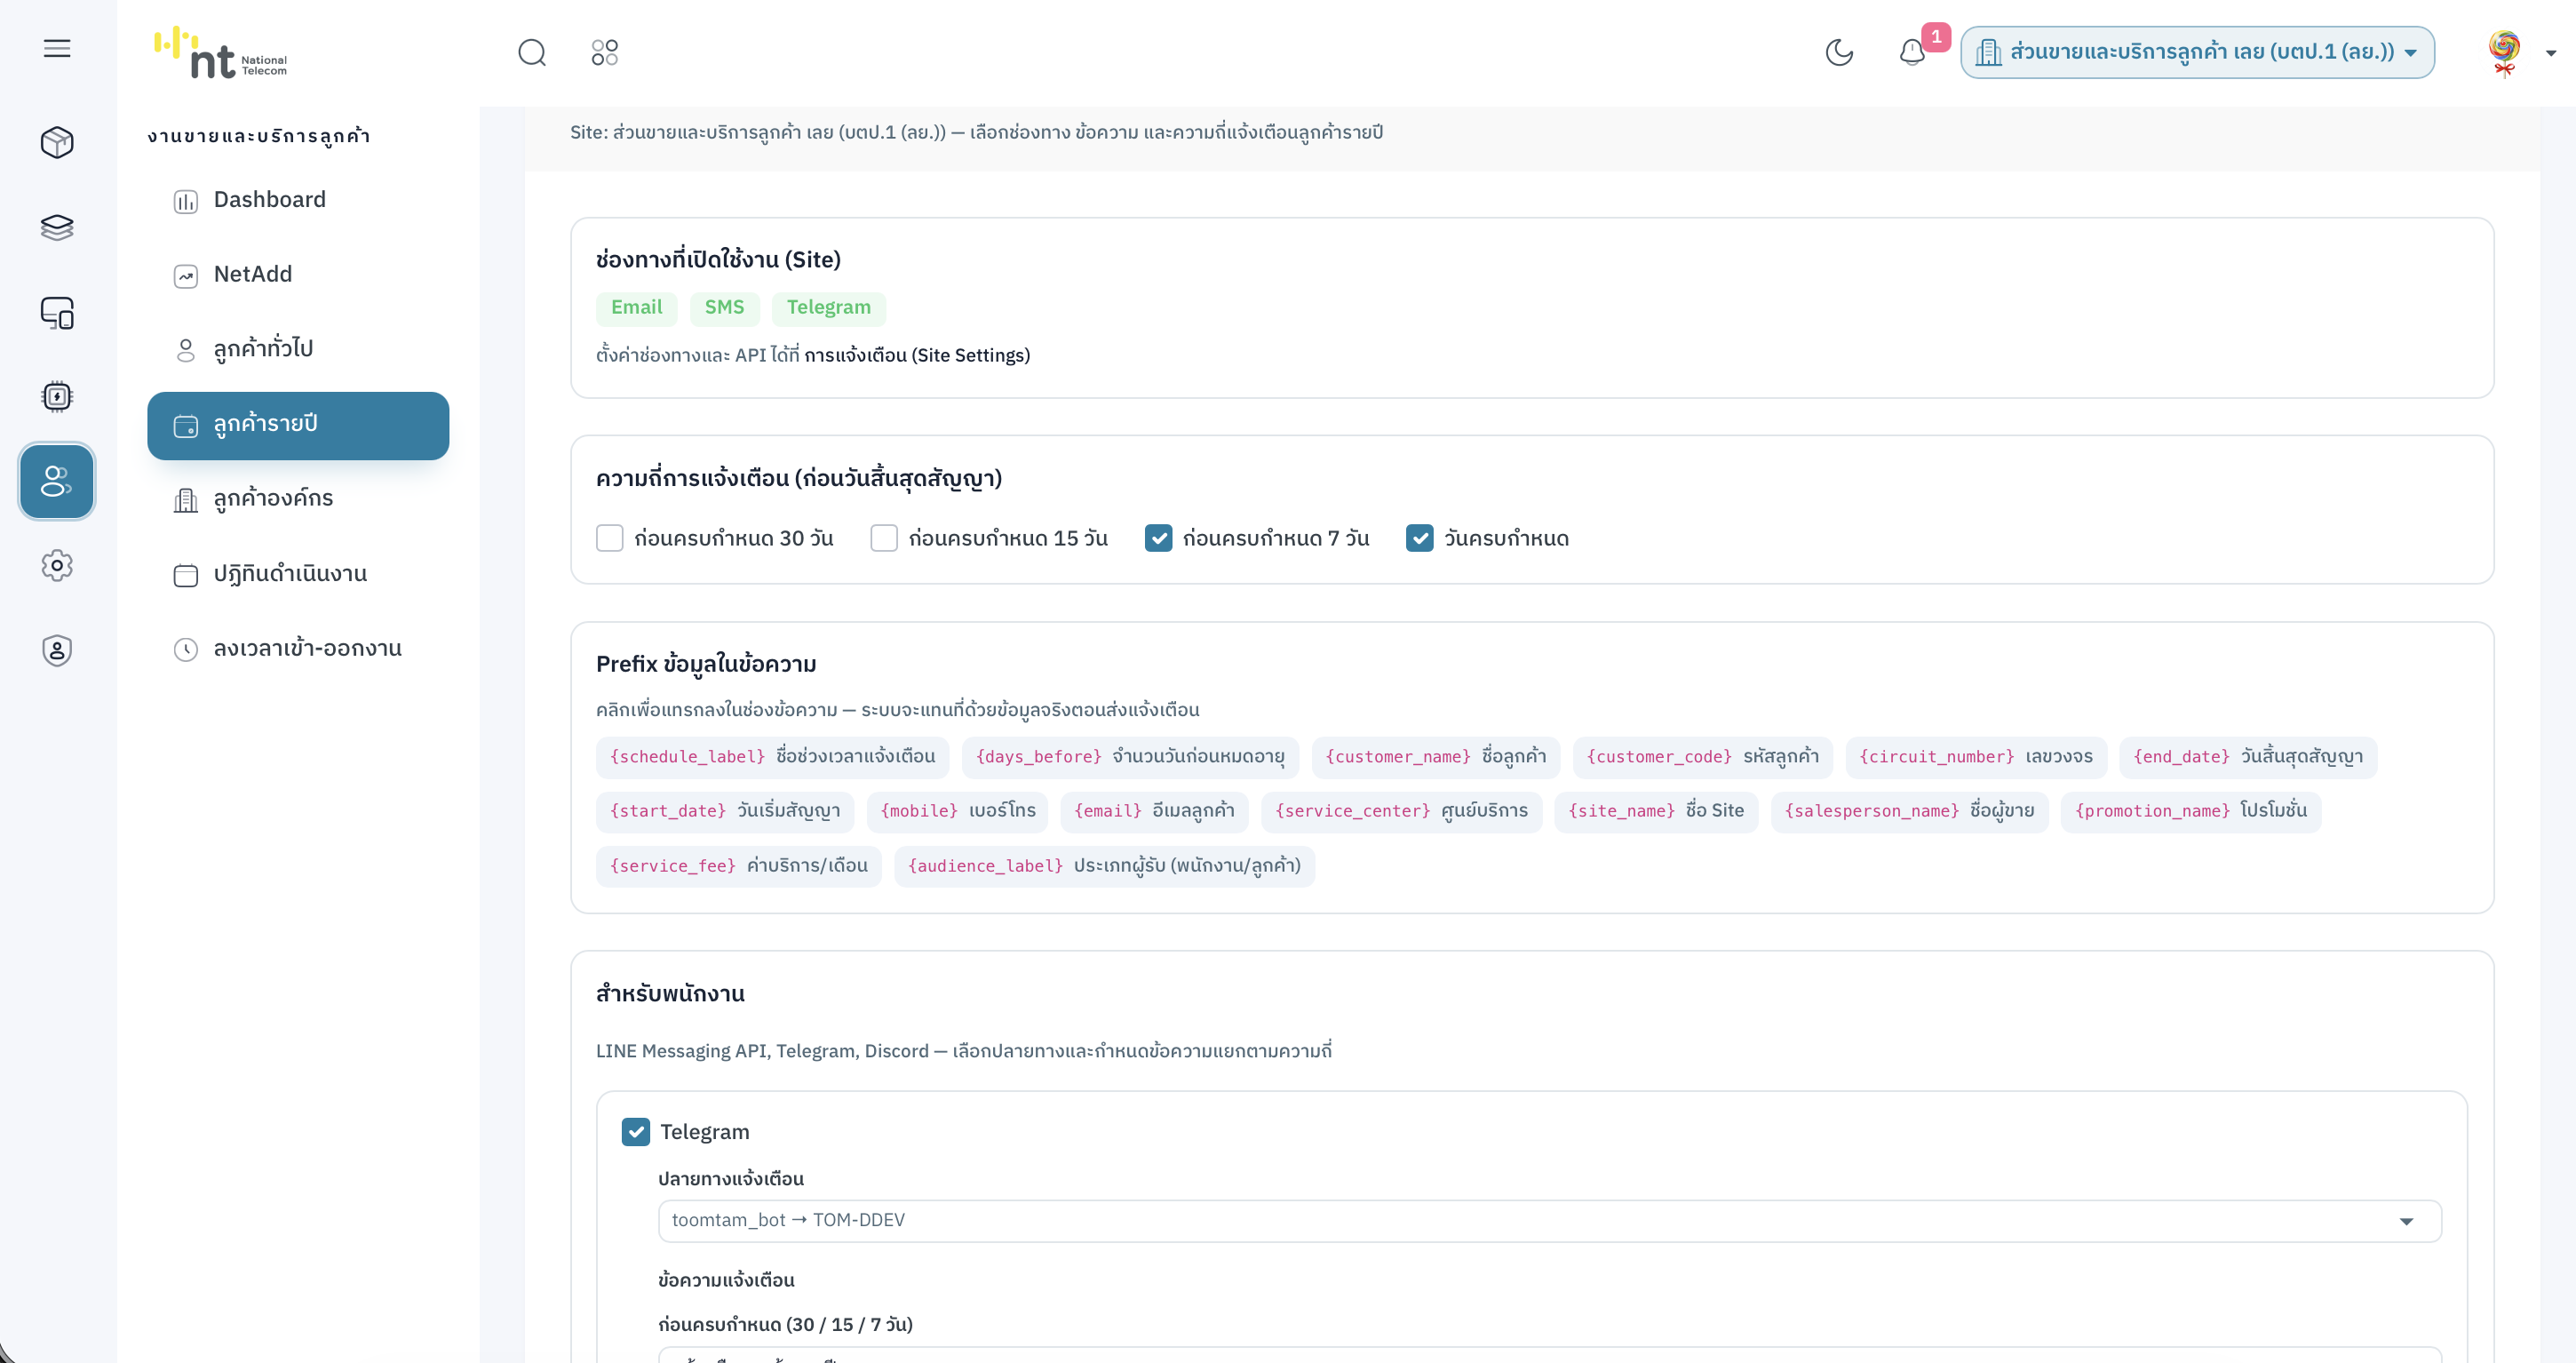Insert the {promotion_name} prefix chip
The width and height of the screenshot is (2576, 1363).
[x=2190, y=811]
